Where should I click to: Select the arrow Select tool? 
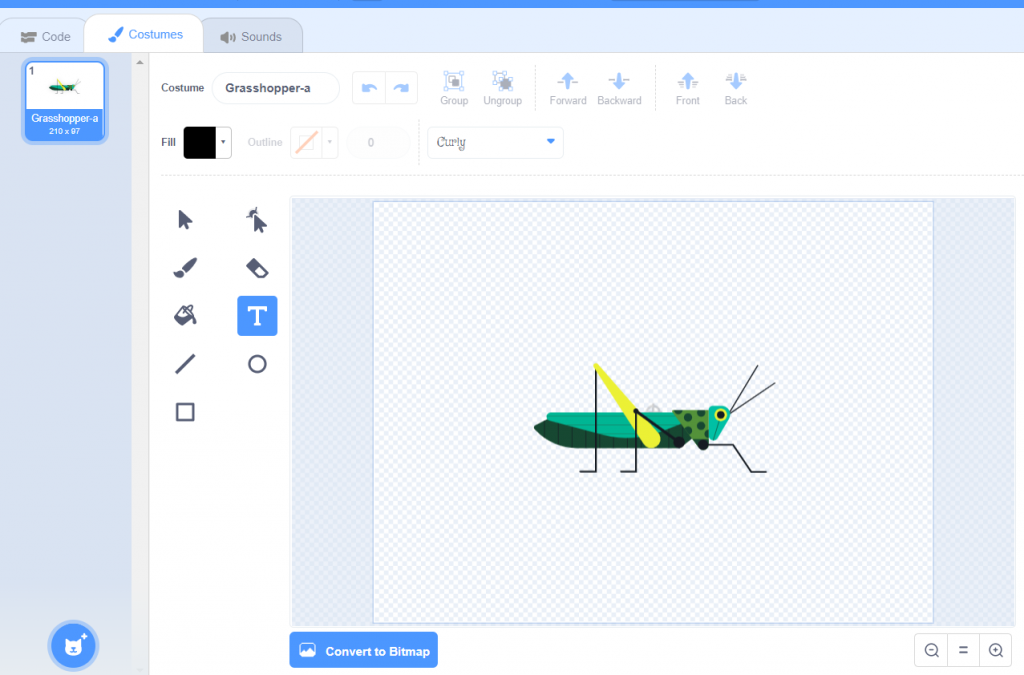click(x=185, y=220)
